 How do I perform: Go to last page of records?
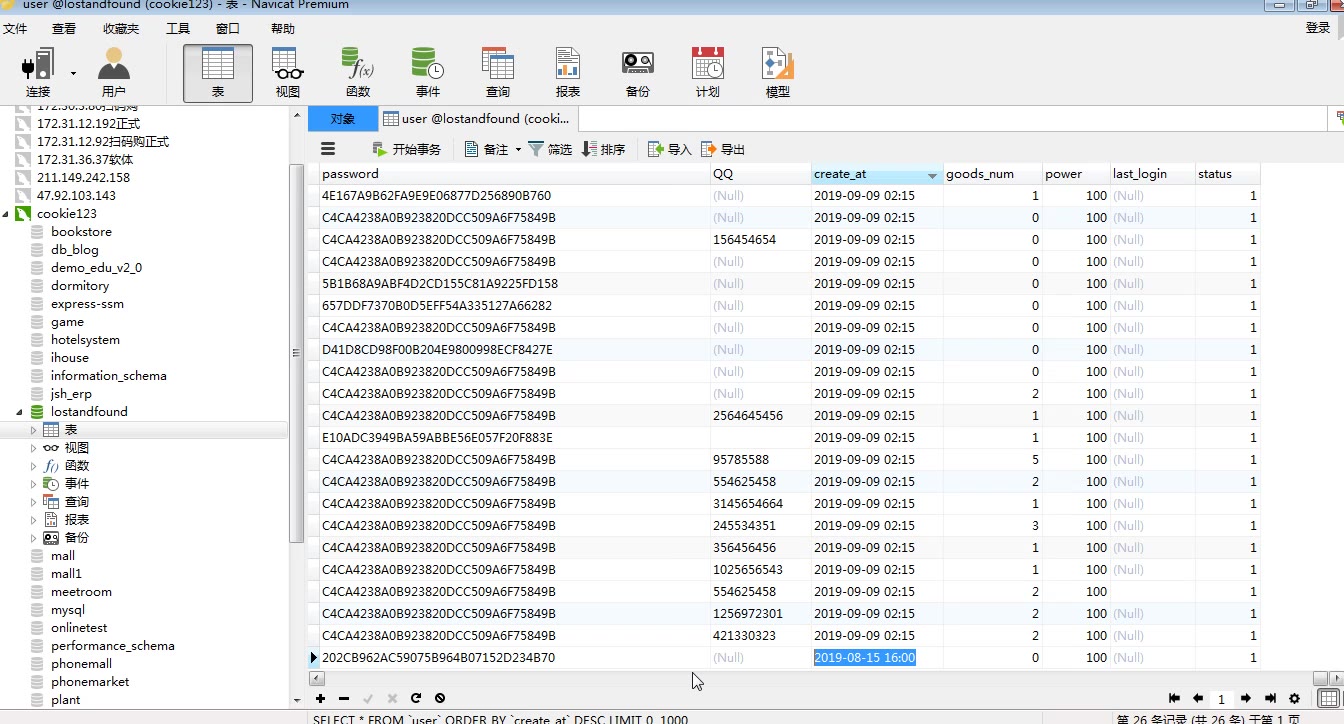click(x=1270, y=698)
